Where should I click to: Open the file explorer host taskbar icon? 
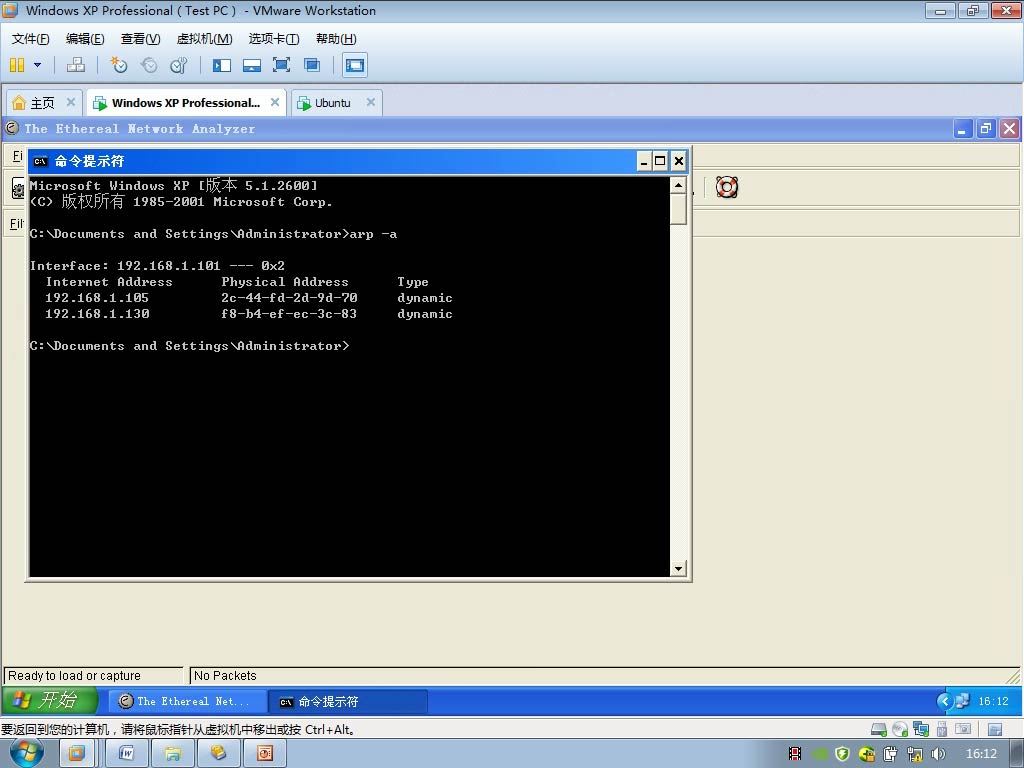[x=172, y=754]
